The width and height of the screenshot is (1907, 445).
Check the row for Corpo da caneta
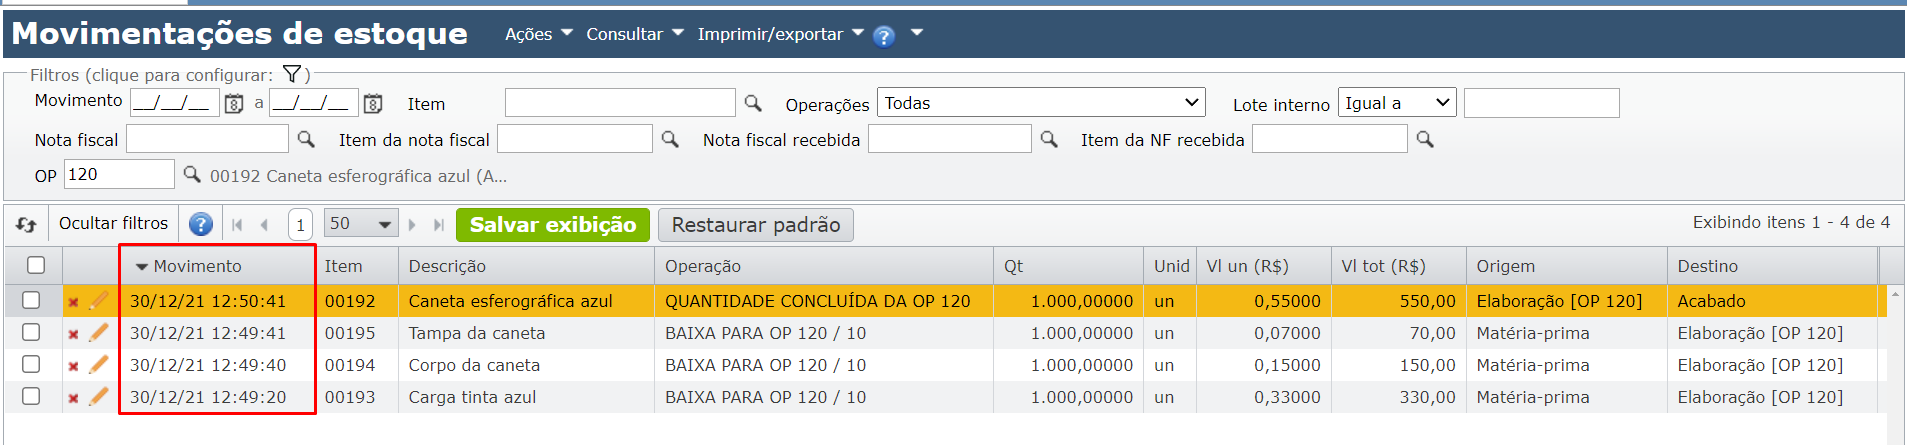point(31,364)
